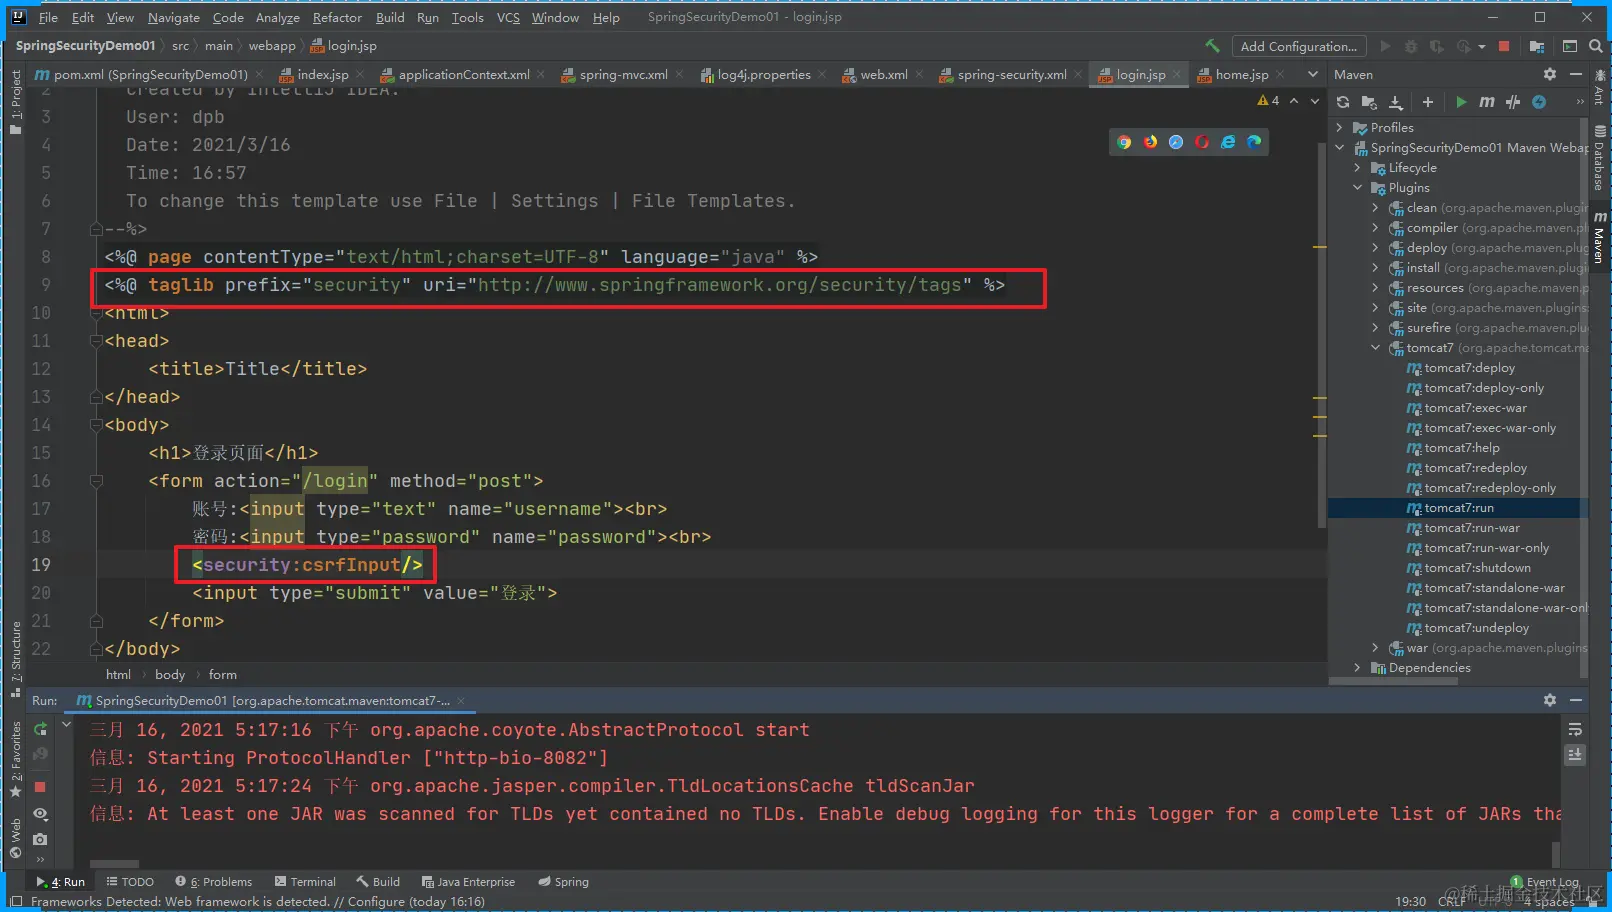1612x912 pixels.
Task: Hide the Maven tool window
Action: pyautogui.click(x=1576, y=74)
